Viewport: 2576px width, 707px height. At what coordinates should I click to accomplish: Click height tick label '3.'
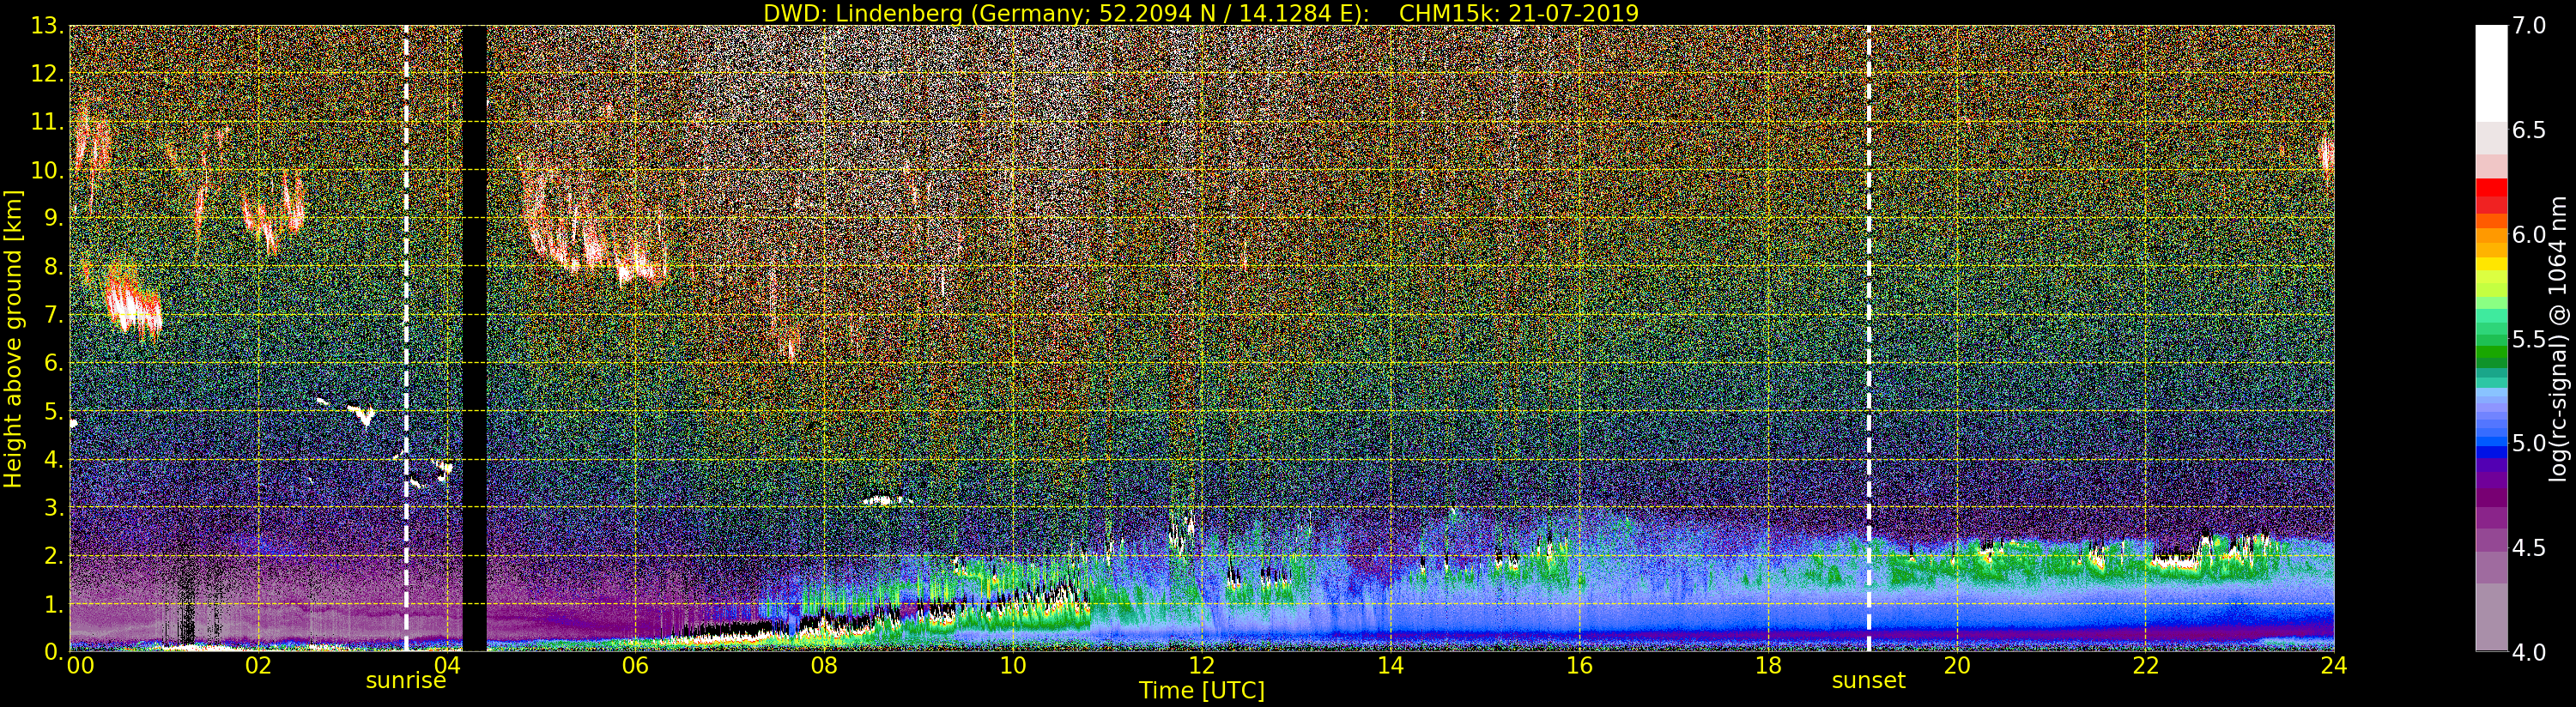click(x=53, y=508)
